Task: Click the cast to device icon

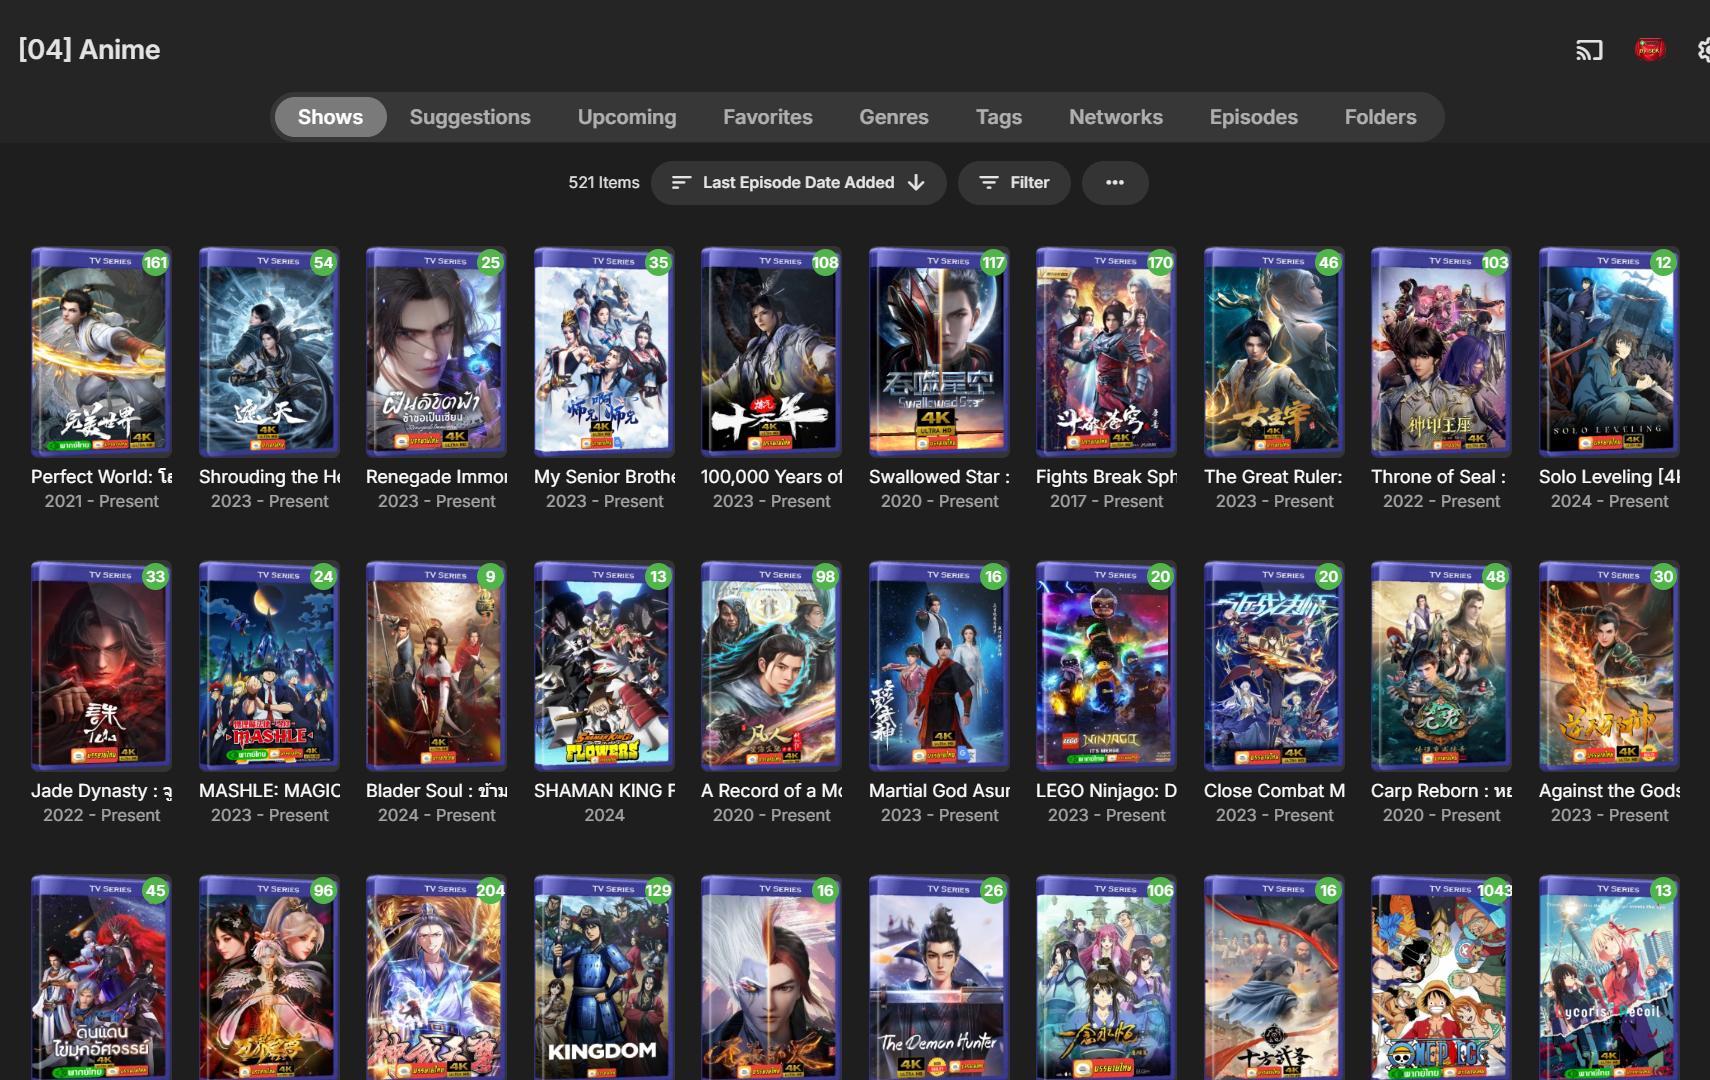Action: click(1589, 50)
